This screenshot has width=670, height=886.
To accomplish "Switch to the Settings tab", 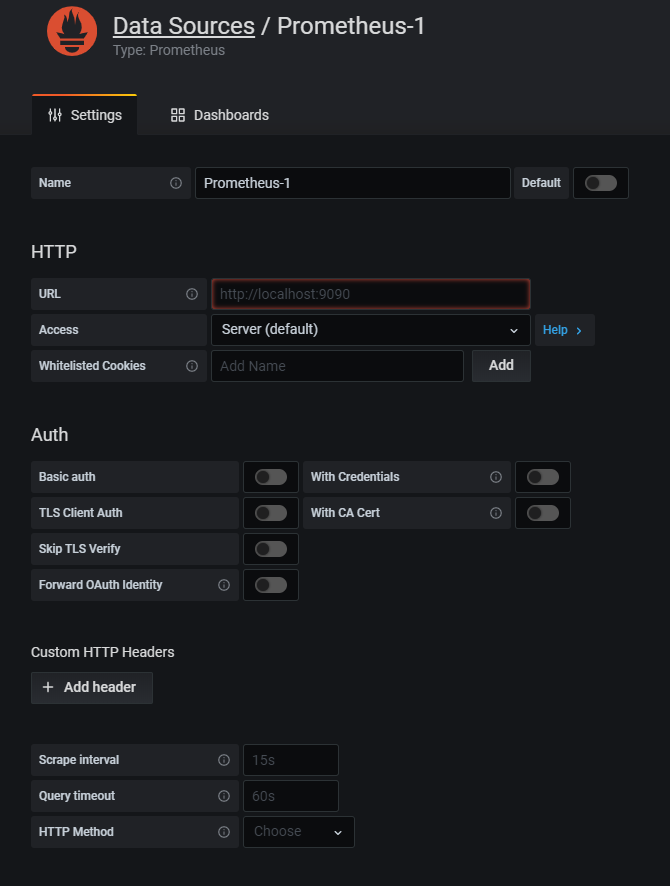I will 85,115.
